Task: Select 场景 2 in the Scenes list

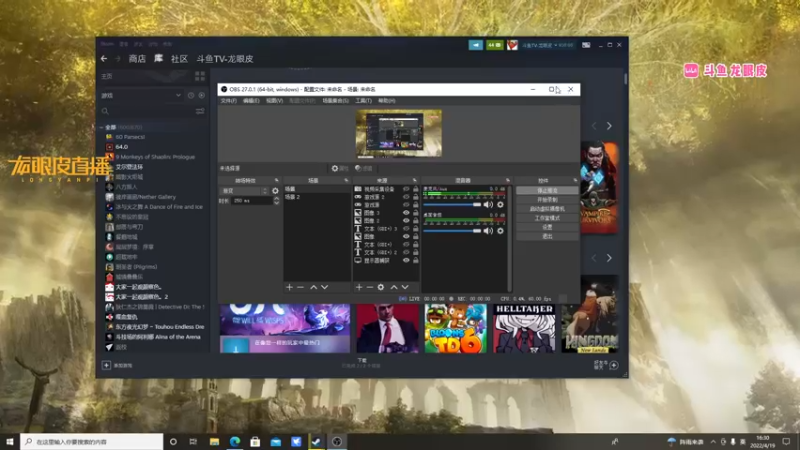Action: [x=316, y=197]
